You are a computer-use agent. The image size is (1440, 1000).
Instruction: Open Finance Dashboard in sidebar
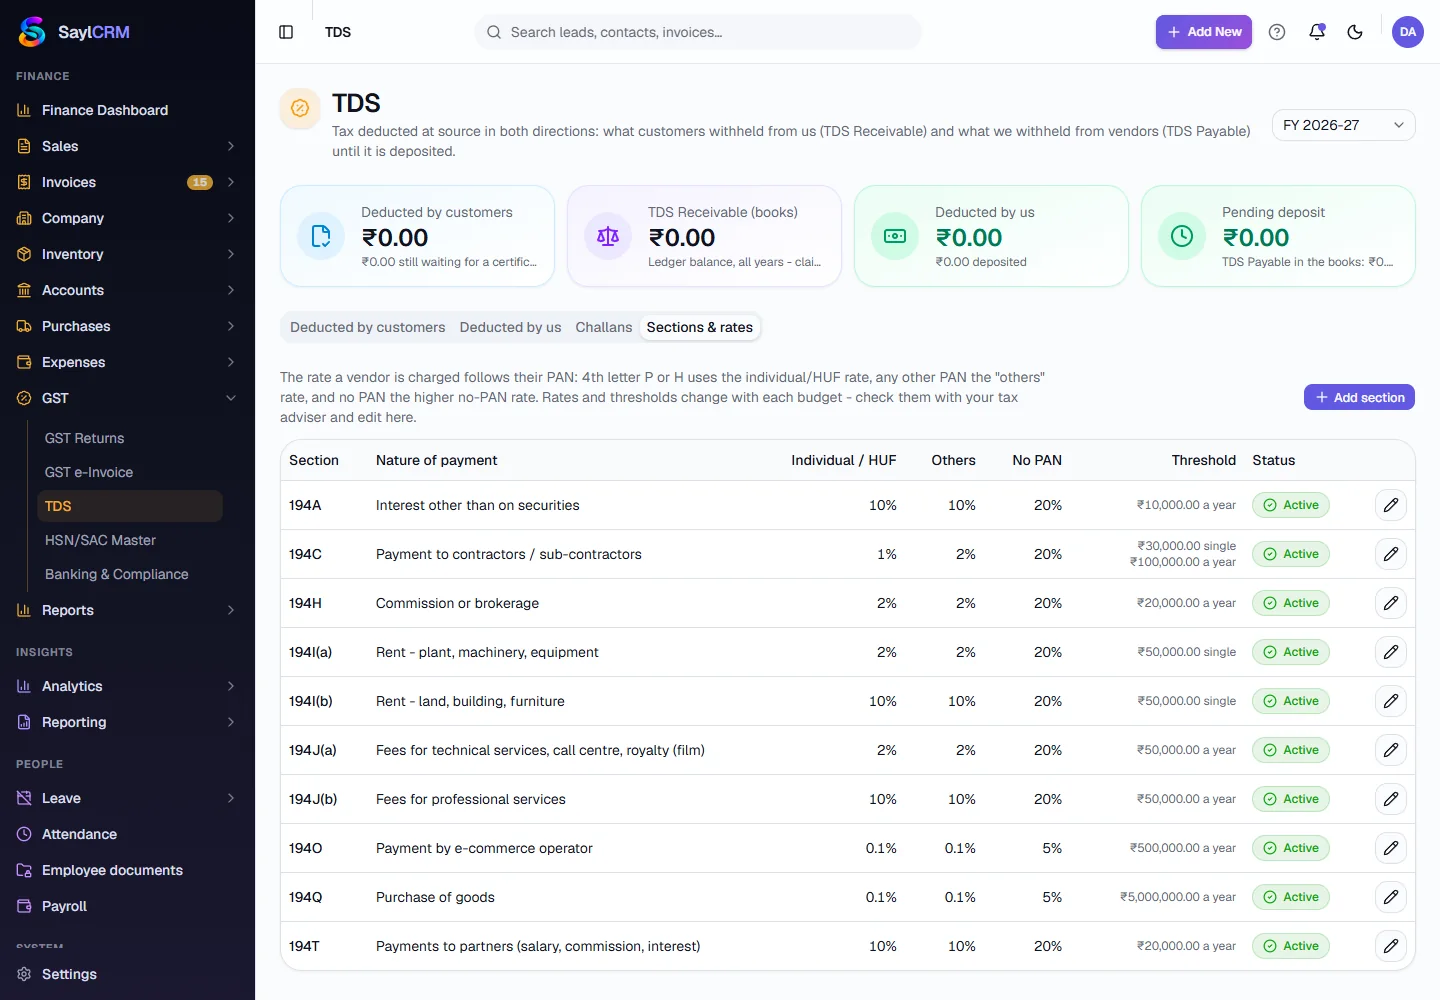(127, 110)
